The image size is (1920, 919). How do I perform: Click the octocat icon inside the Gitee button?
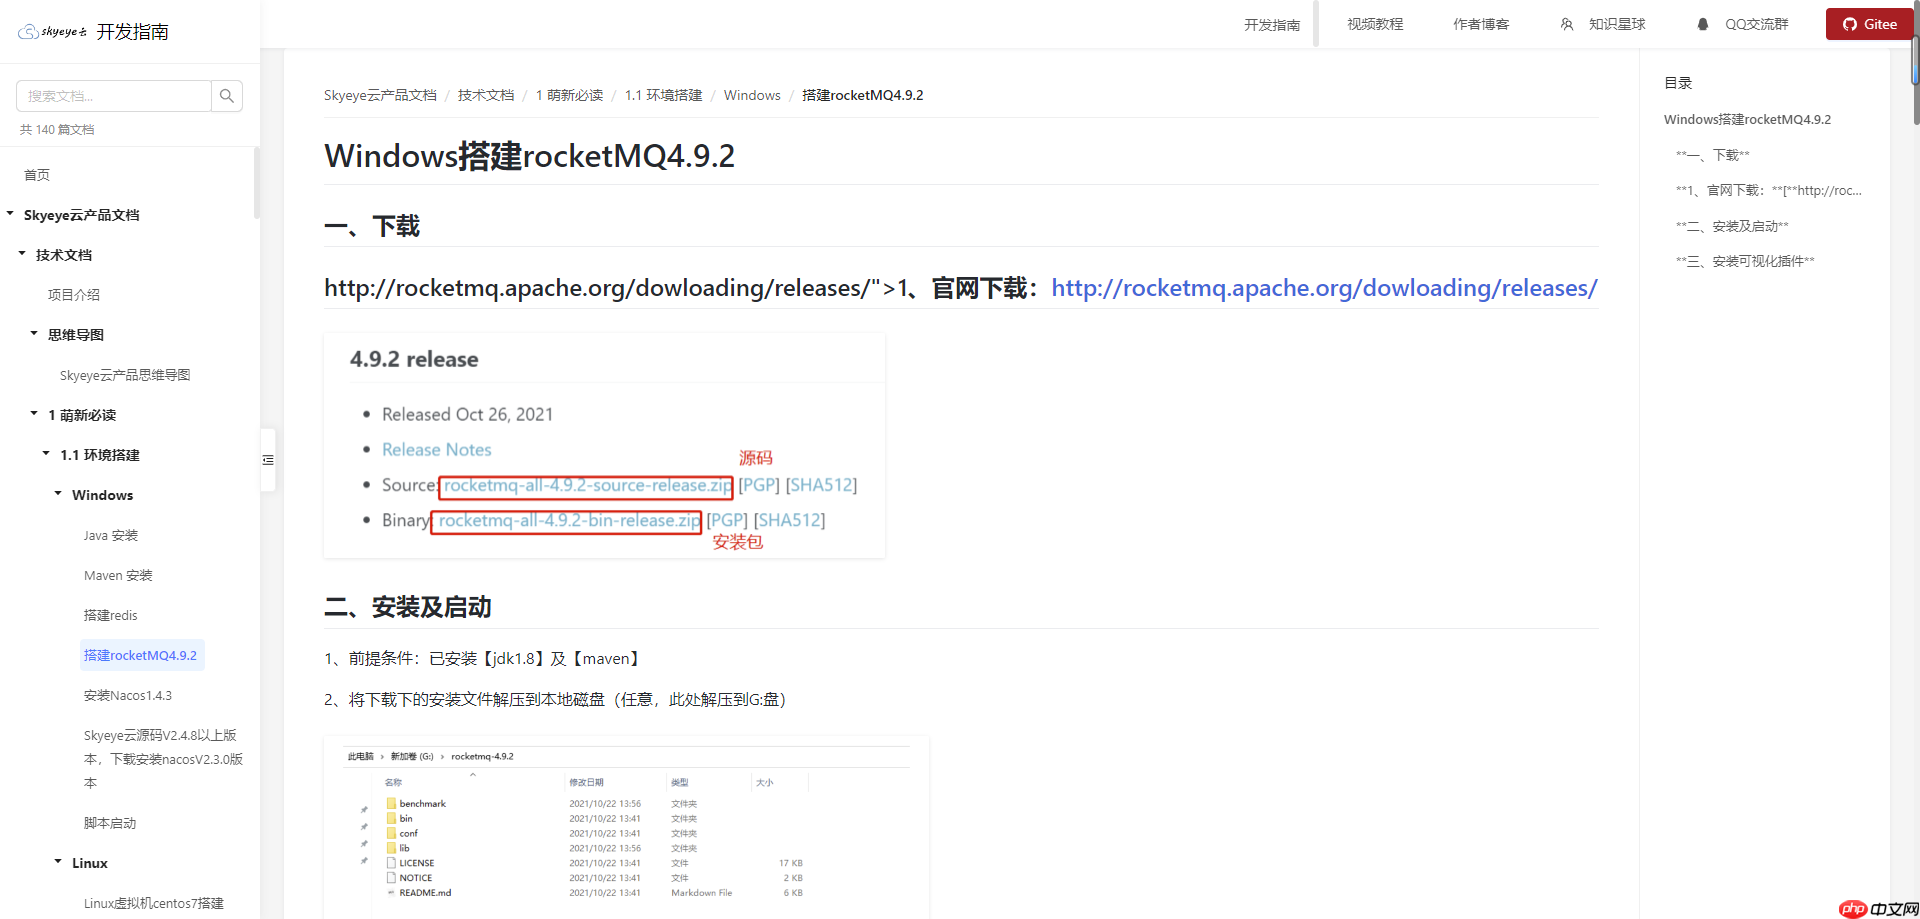pyautogui.click(x=1851, y=23)
